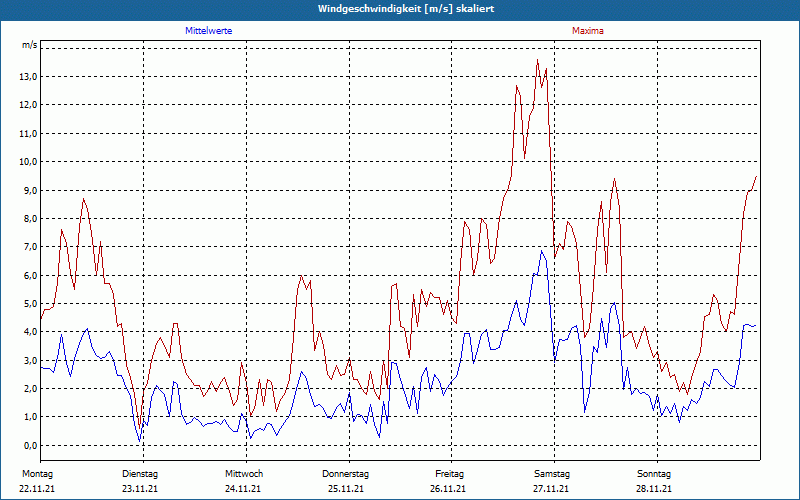Click the y-axis value '8,0'
This screenshot has width=800, height=500.
click(30, 218)
